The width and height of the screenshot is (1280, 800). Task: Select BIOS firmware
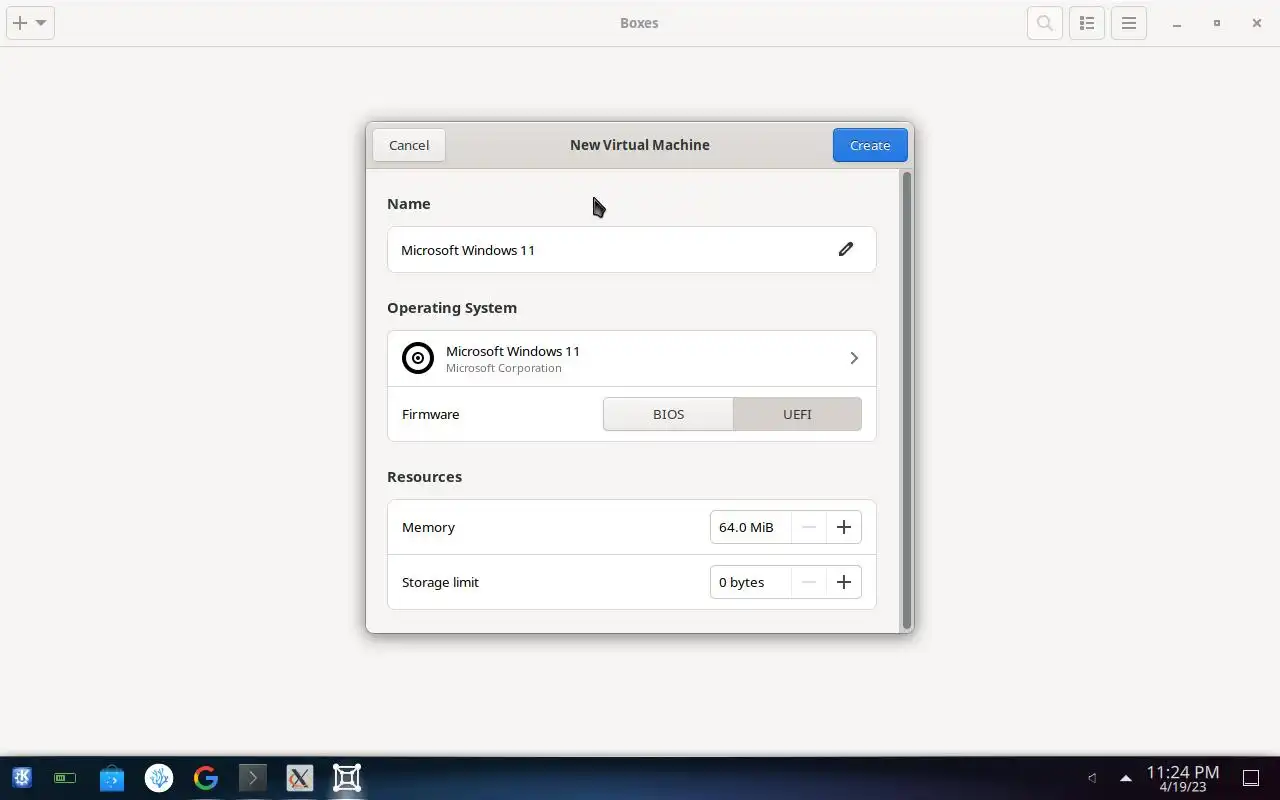tap(668, 414)
